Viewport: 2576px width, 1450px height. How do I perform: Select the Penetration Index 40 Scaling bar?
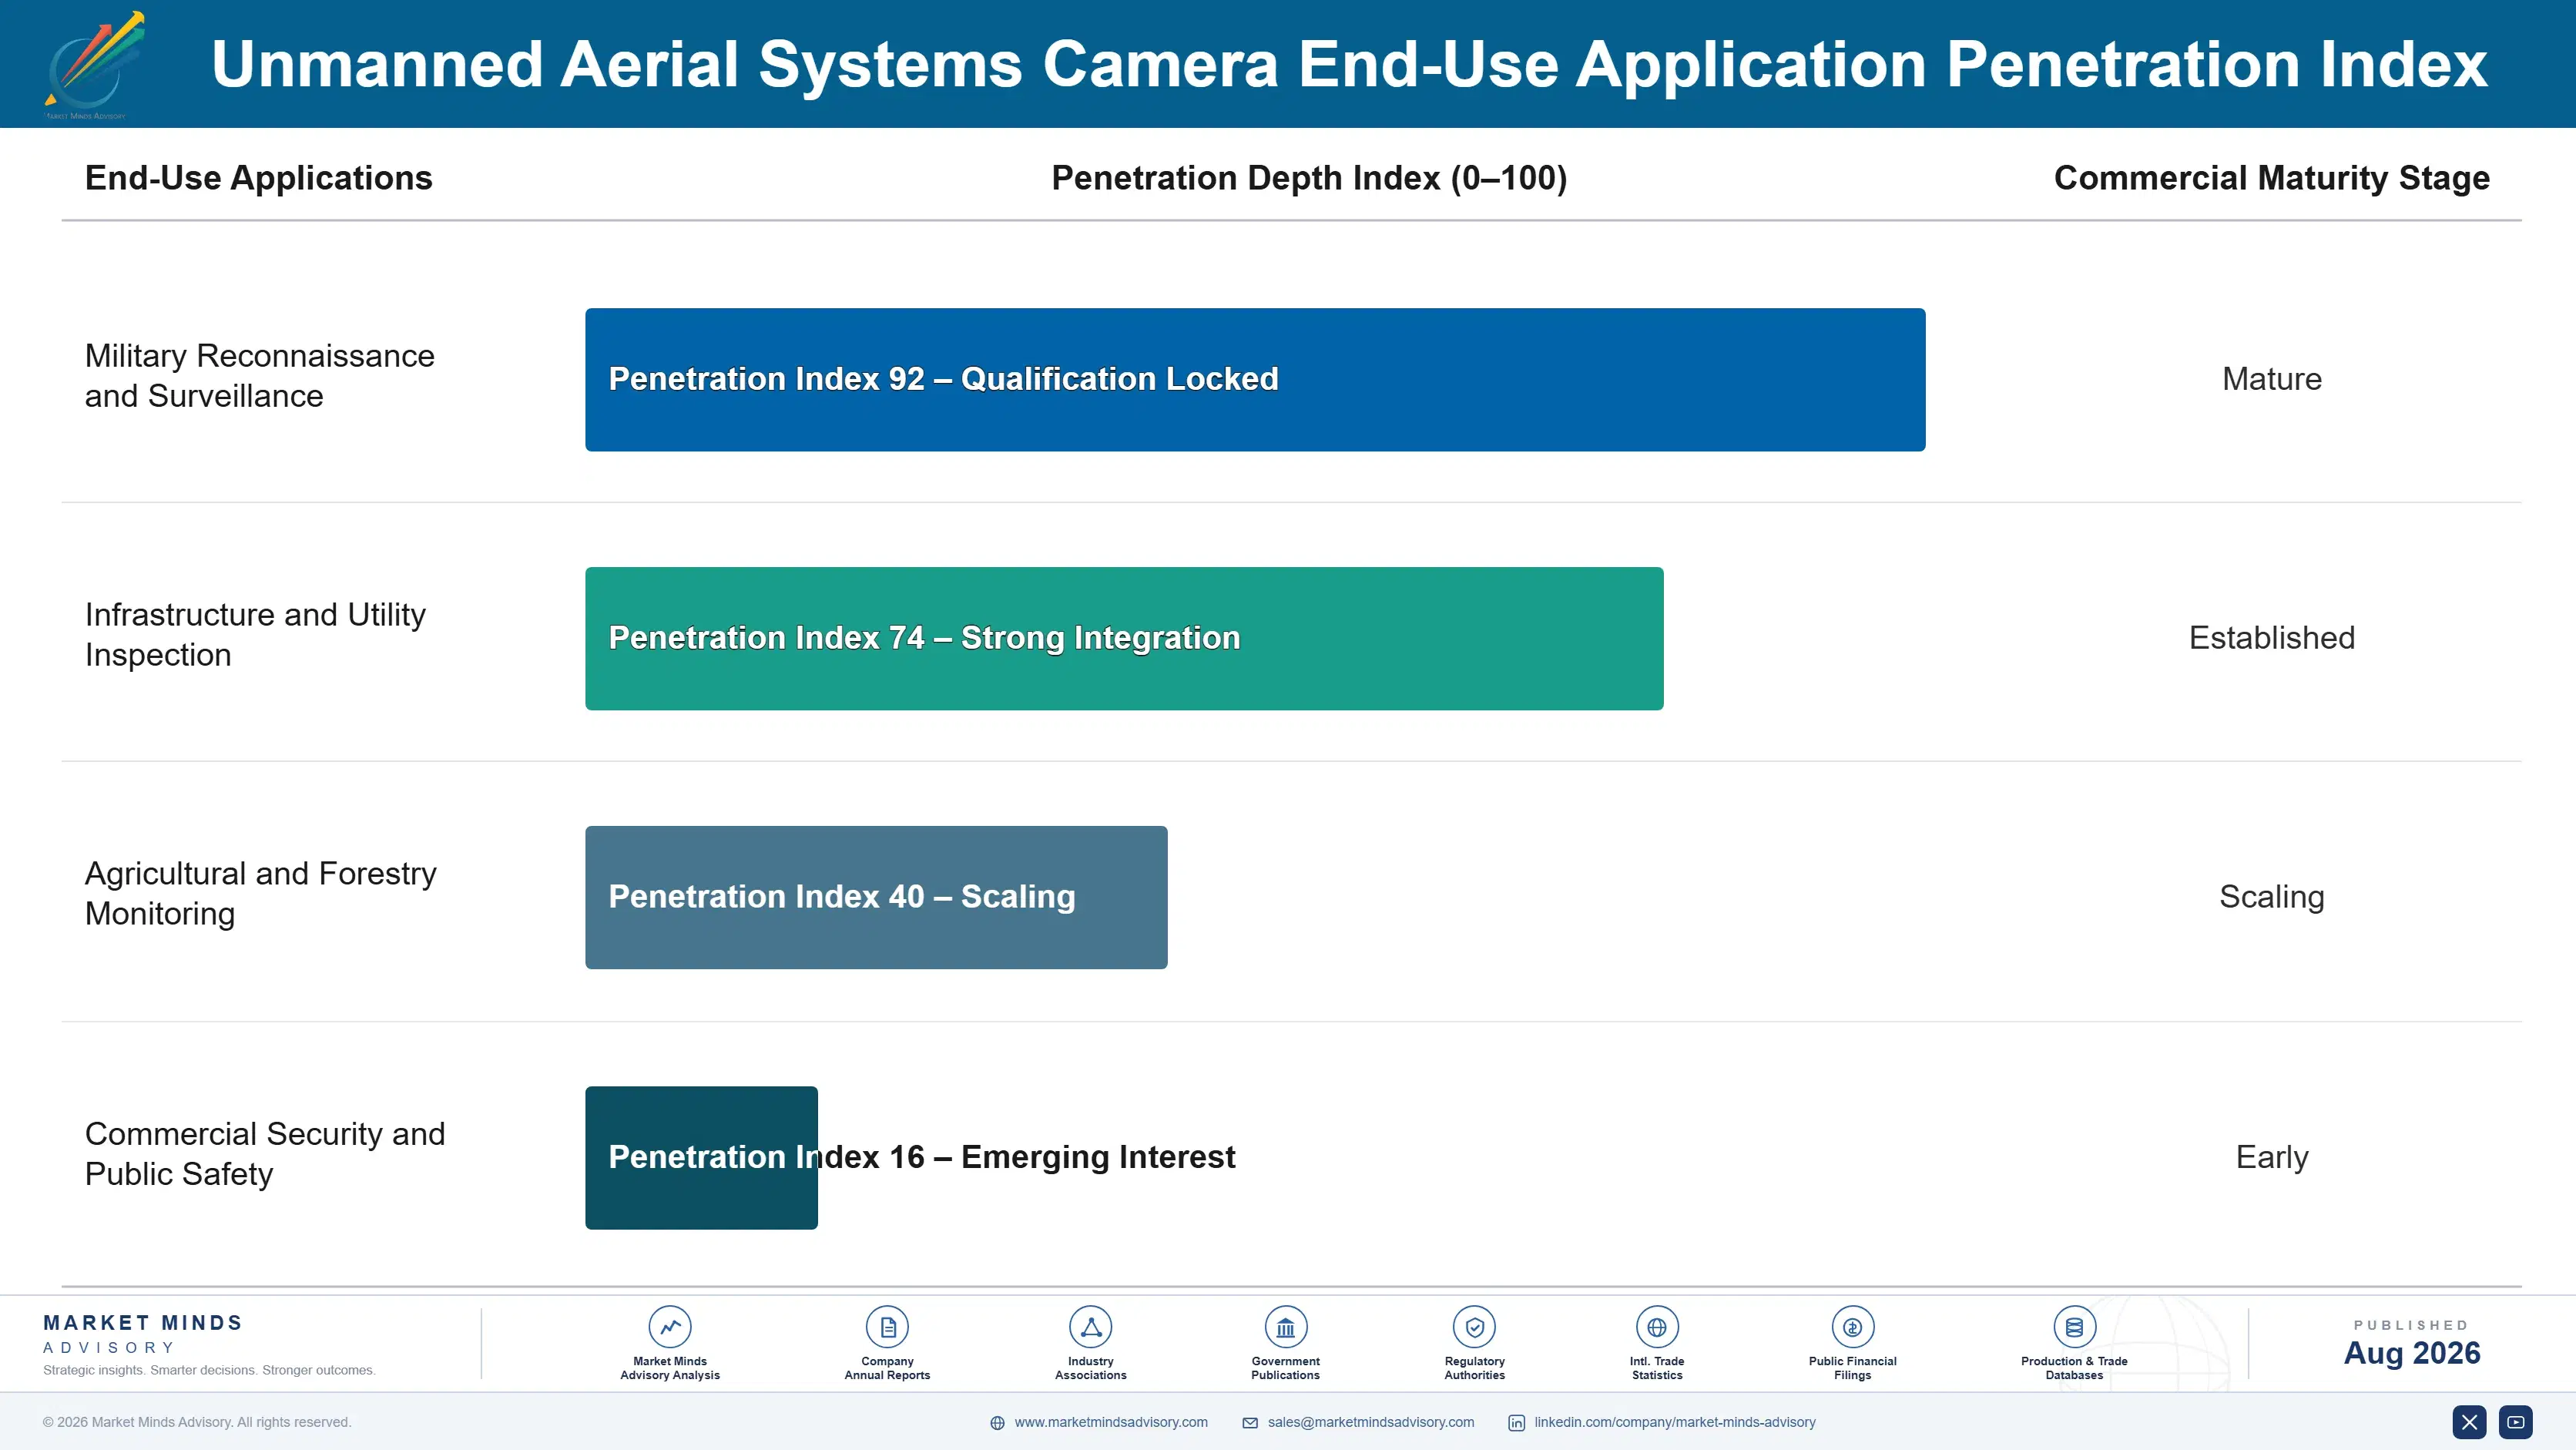point(876,897)
